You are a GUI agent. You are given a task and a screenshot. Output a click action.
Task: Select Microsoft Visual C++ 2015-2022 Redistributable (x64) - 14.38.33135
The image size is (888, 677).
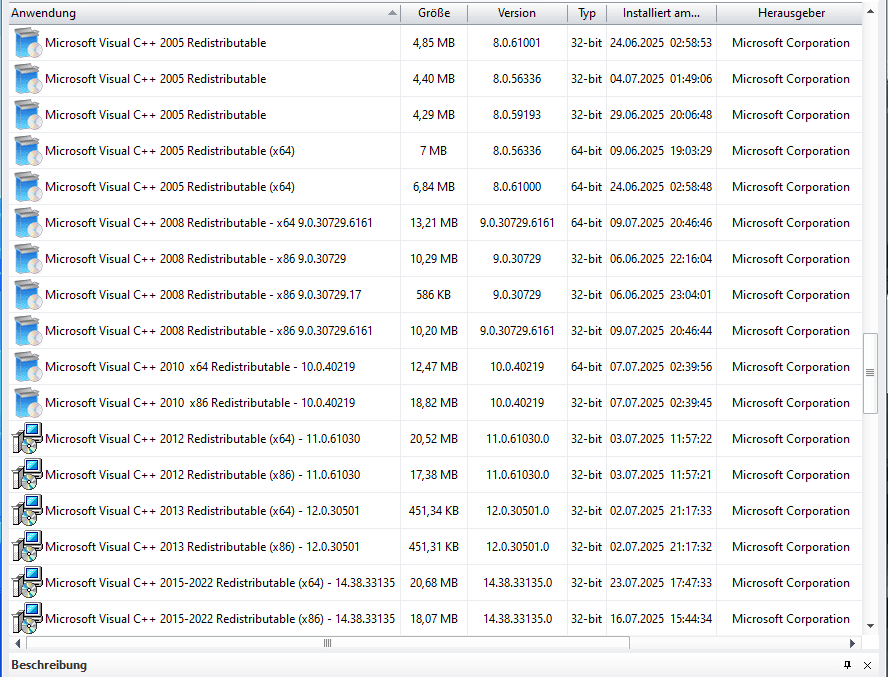220,583
